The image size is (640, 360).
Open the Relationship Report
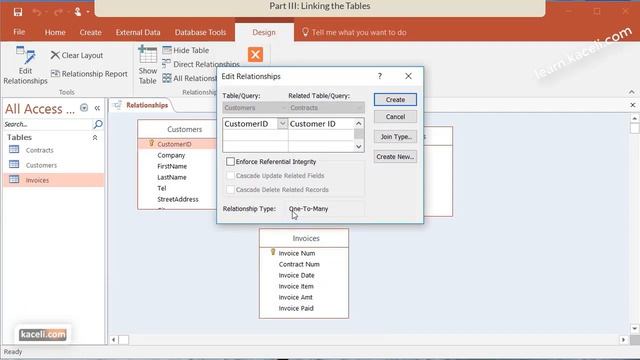[89, 74]
